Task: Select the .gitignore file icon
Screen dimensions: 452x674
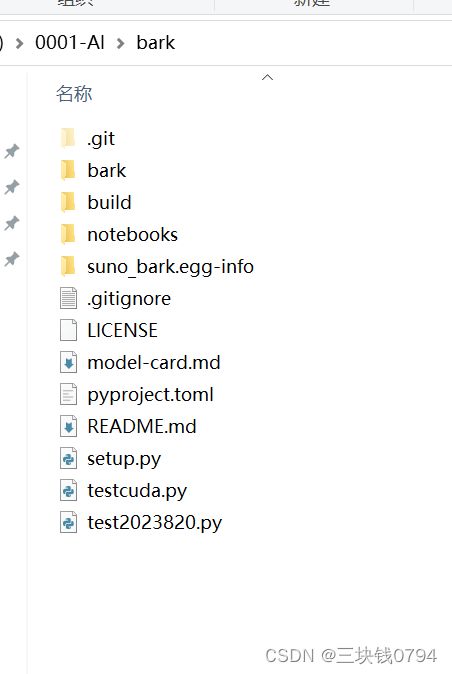Action: 68,298
